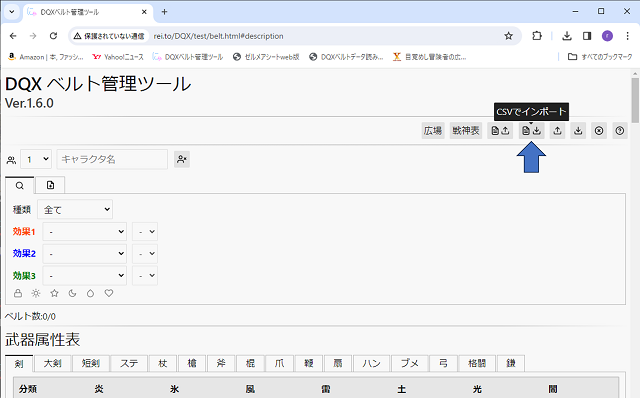Click the 戦神表 button

pos(466,131)
